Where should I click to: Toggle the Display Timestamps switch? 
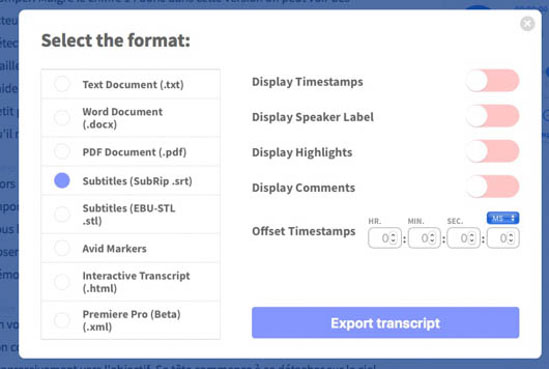click(492, 81)
